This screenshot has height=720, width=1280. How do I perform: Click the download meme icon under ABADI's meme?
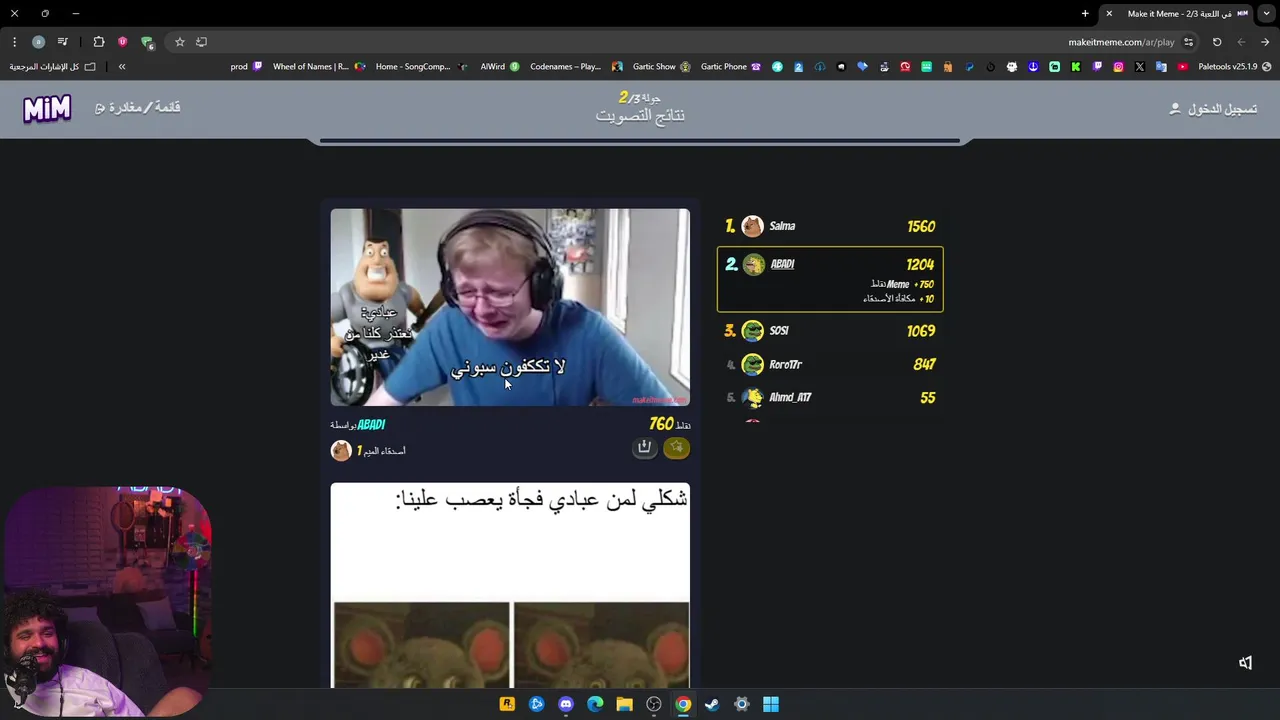pyautogui.click(x=644, y=447)
